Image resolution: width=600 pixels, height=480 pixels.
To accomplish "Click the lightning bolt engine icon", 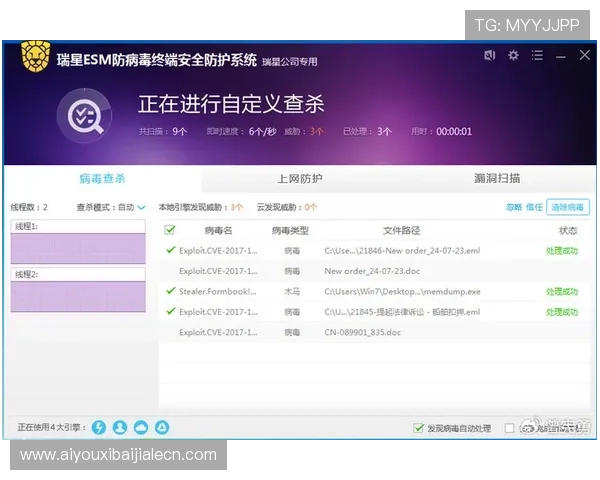I will point(99,427).
